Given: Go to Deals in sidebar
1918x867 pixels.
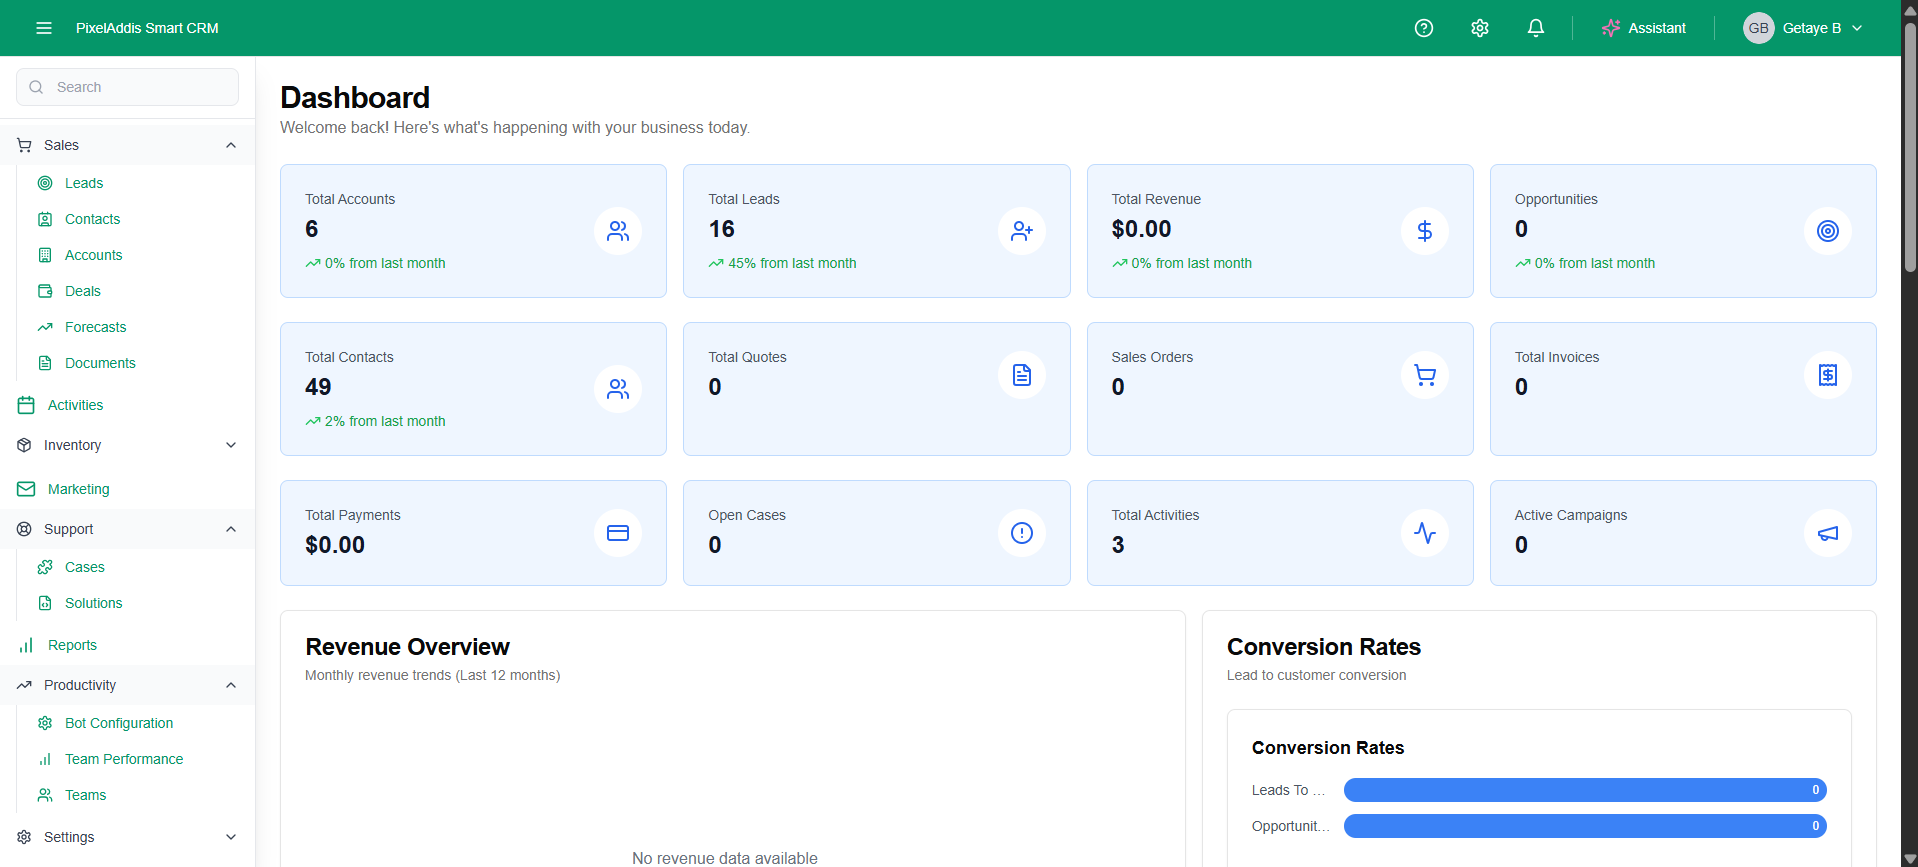Looking at the screenshot, I should tap(83, 291).
